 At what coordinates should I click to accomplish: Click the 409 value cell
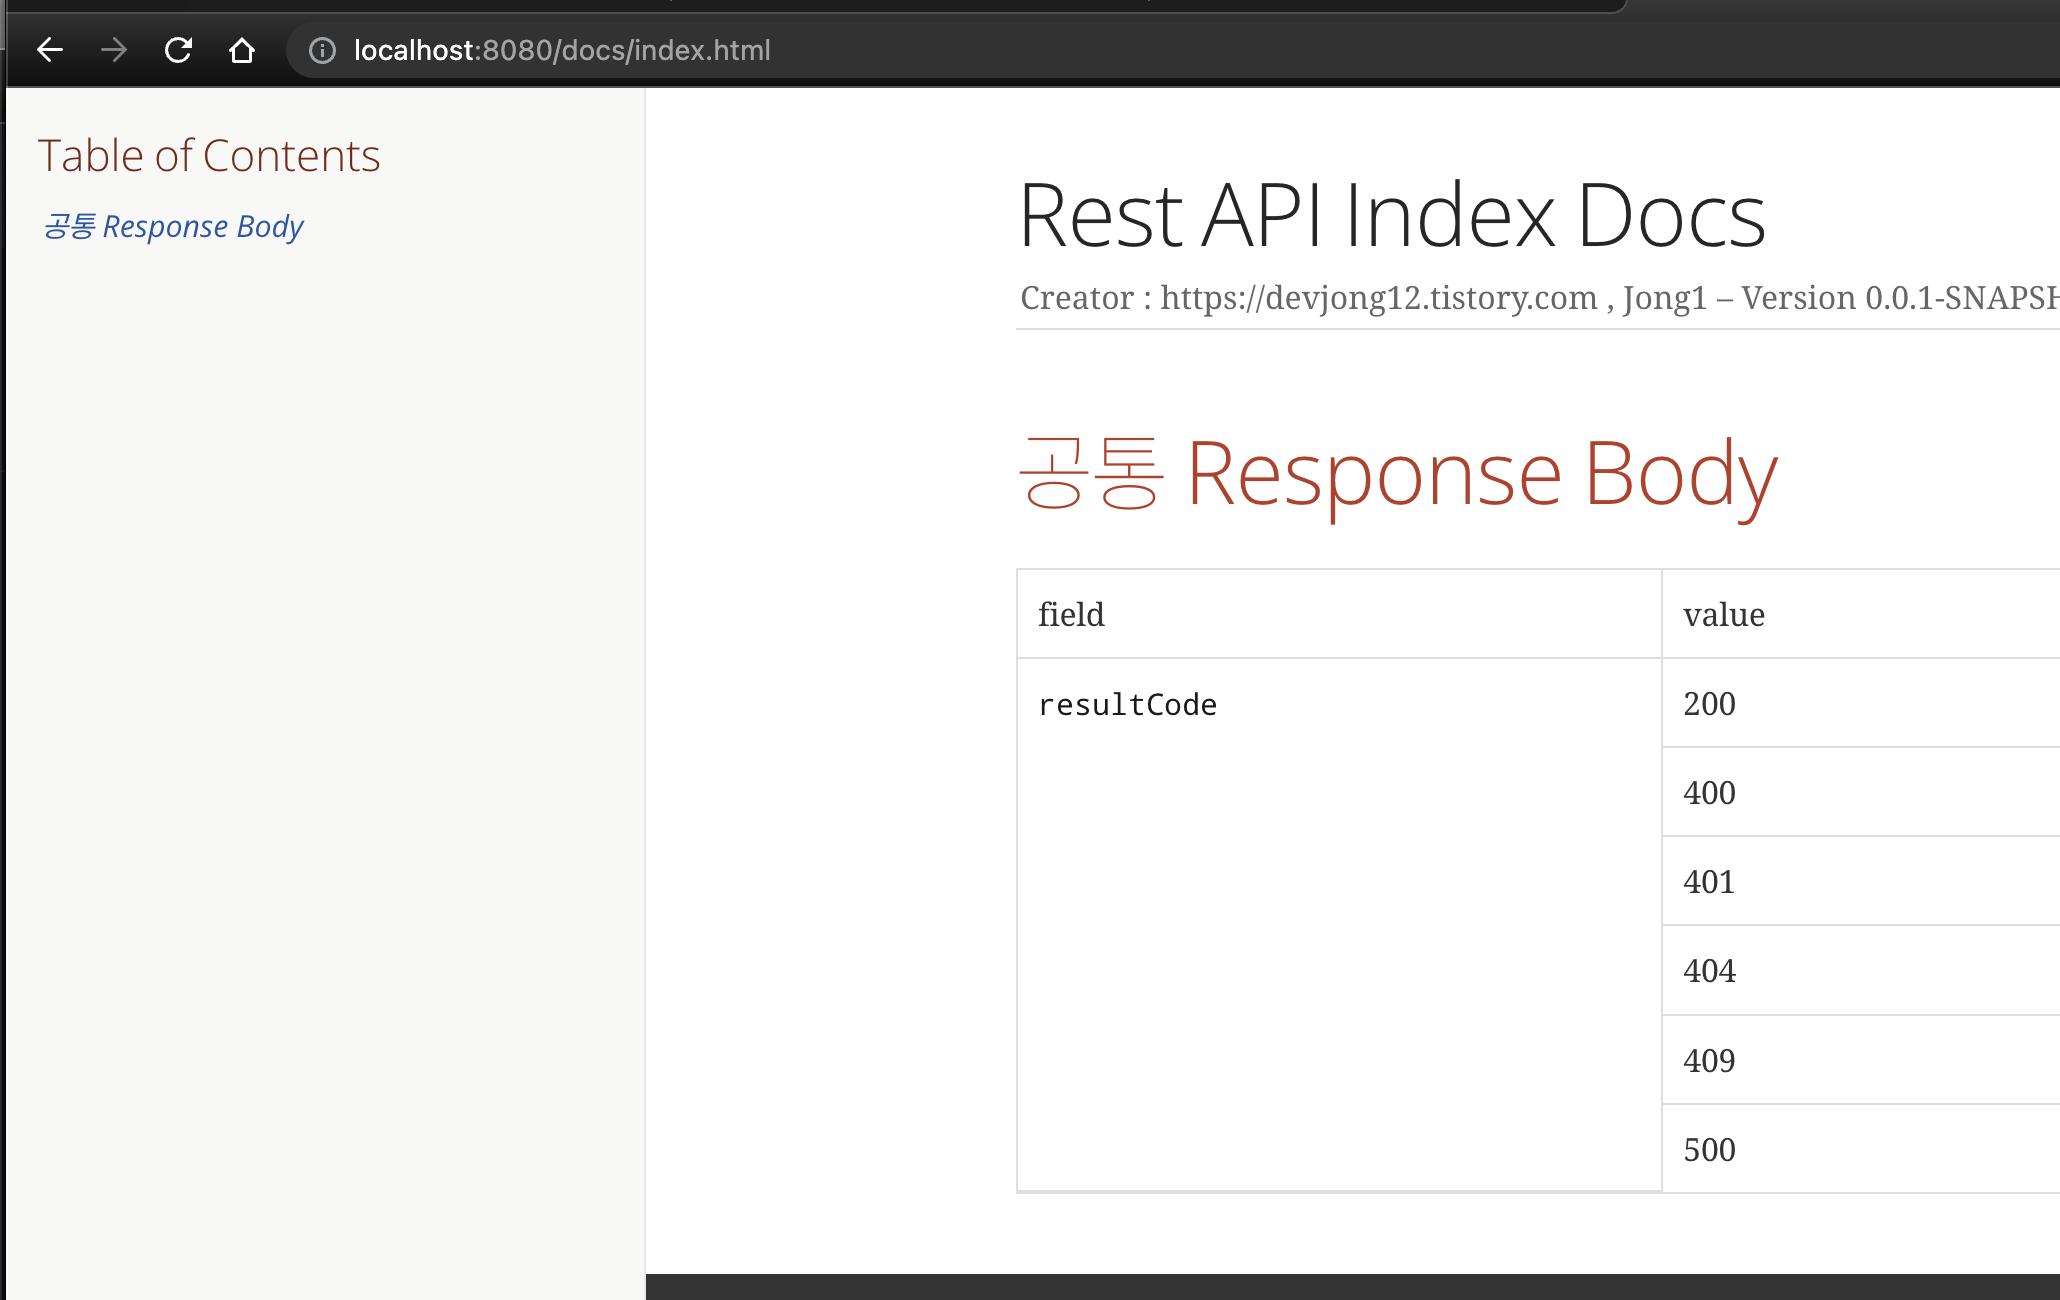(1710, 1061)
